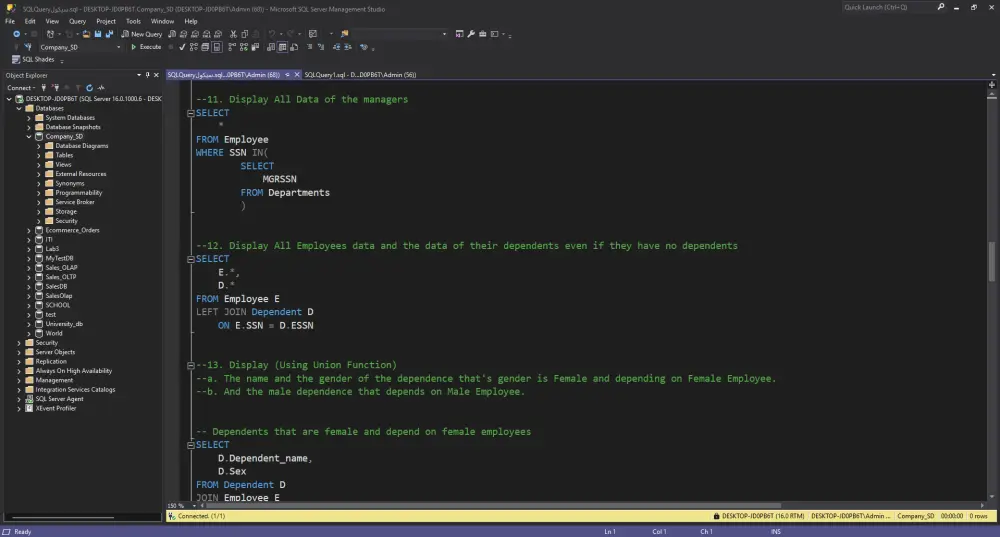
Task: Display the Estimated Execution Plan
Action: pyautogui.click(x=194, y=47)
